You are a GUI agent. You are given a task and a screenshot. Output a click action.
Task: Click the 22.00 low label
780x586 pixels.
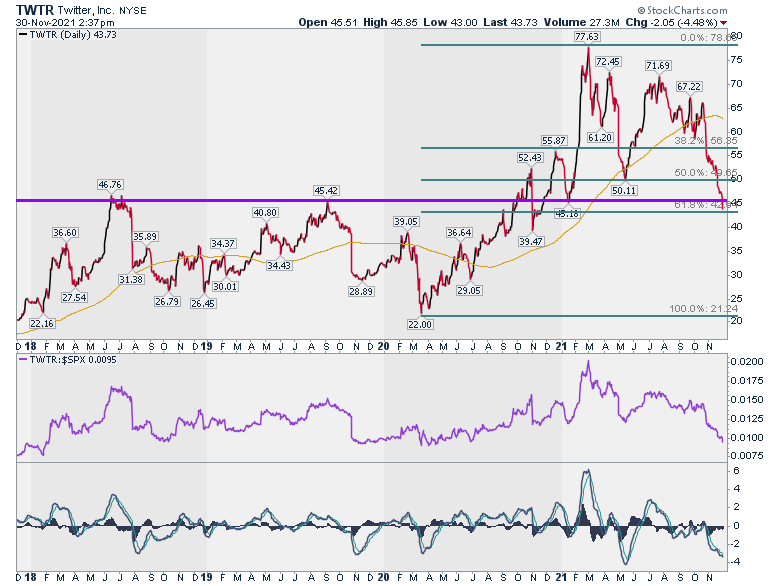coord(420,324)
